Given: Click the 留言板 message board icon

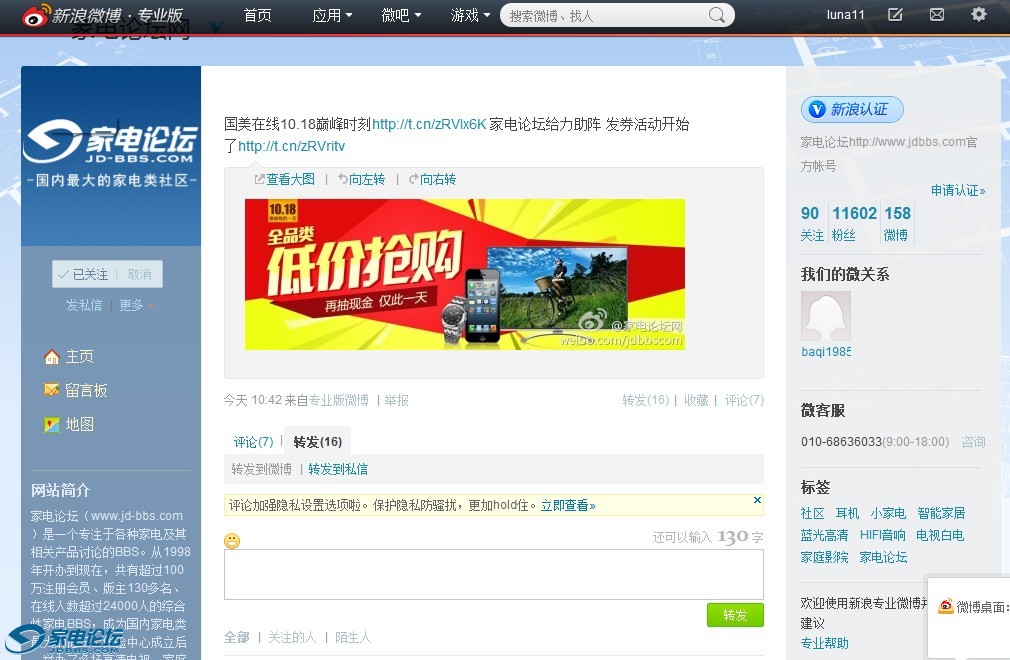Looking at the screenshot, I should point(52,390).
